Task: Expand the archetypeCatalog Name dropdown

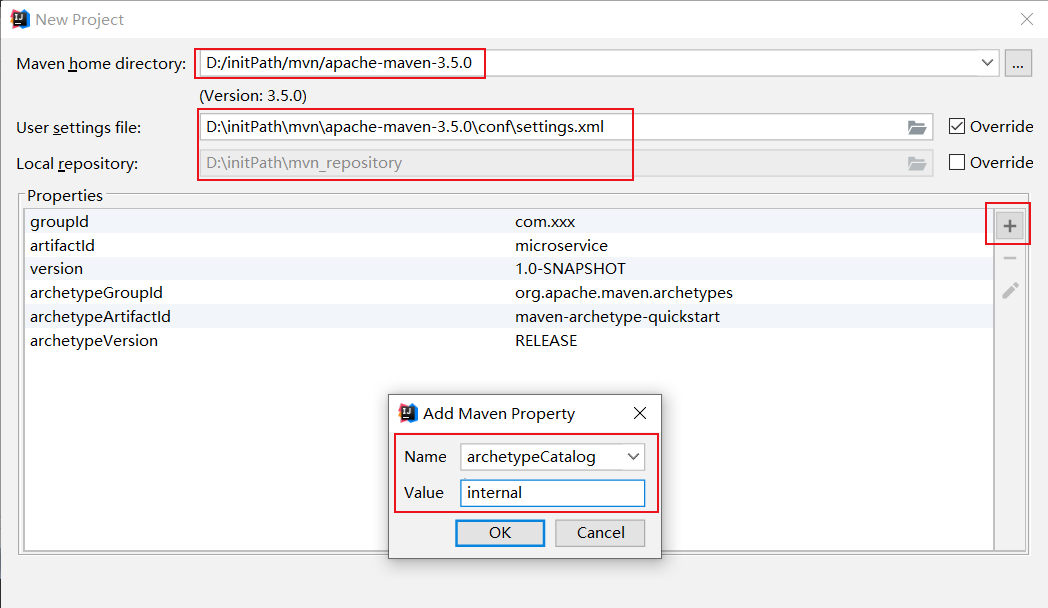Action: pos(633,456)
